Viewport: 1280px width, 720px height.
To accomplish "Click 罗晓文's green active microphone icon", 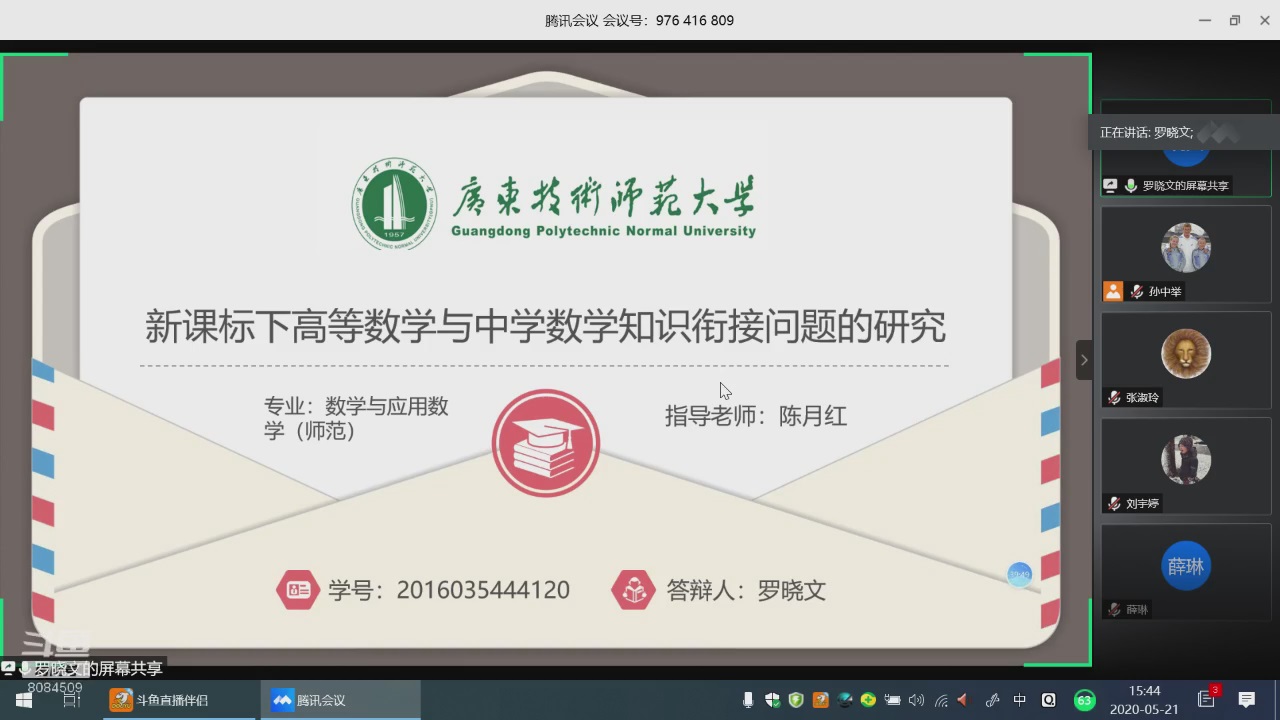I will click(x=1131, y=186).
